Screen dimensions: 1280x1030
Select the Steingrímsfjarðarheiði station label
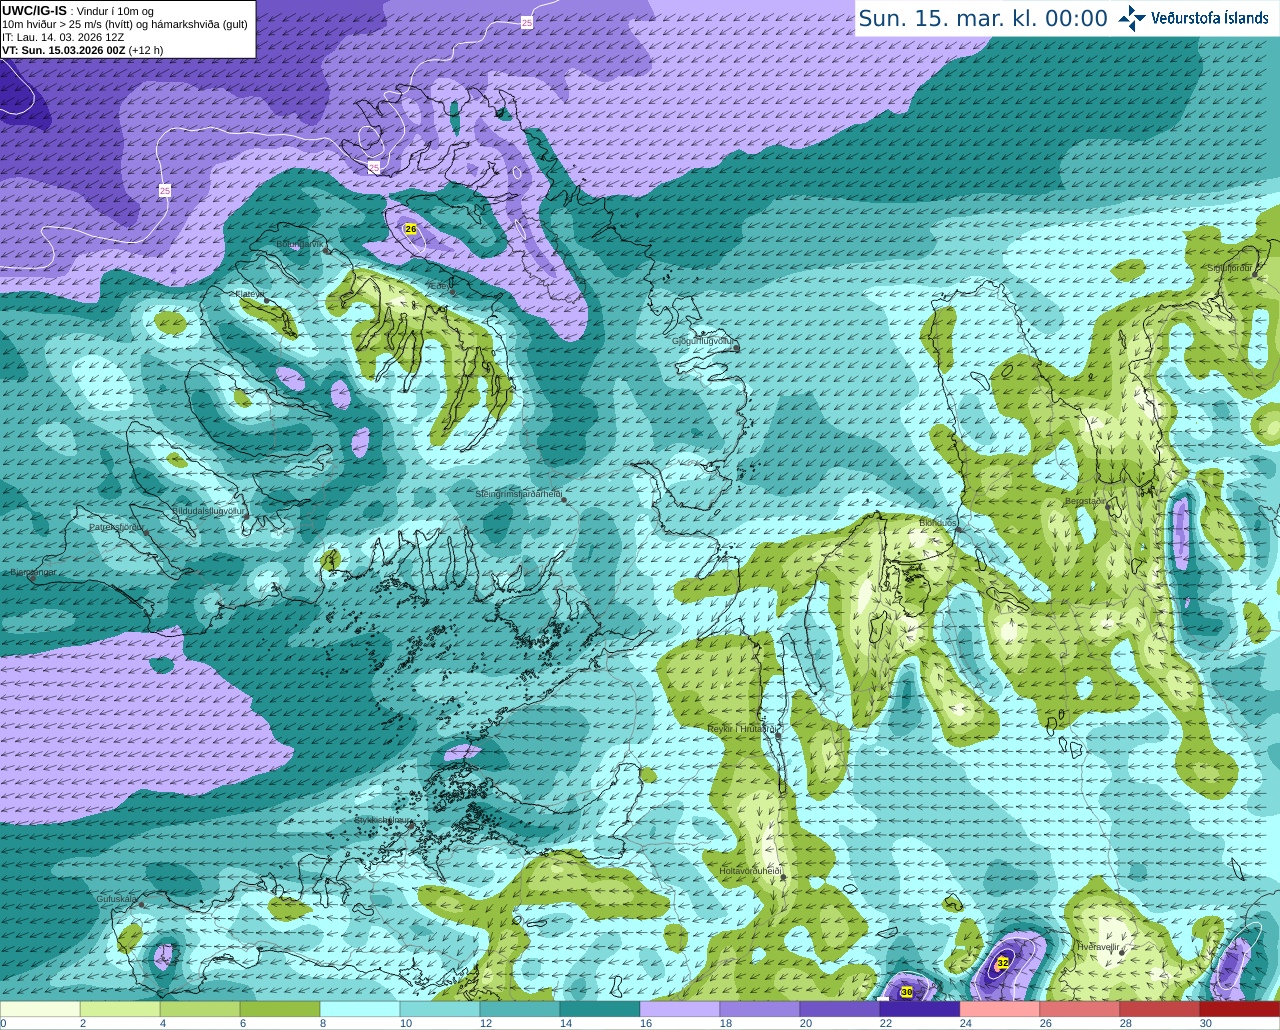518,494
